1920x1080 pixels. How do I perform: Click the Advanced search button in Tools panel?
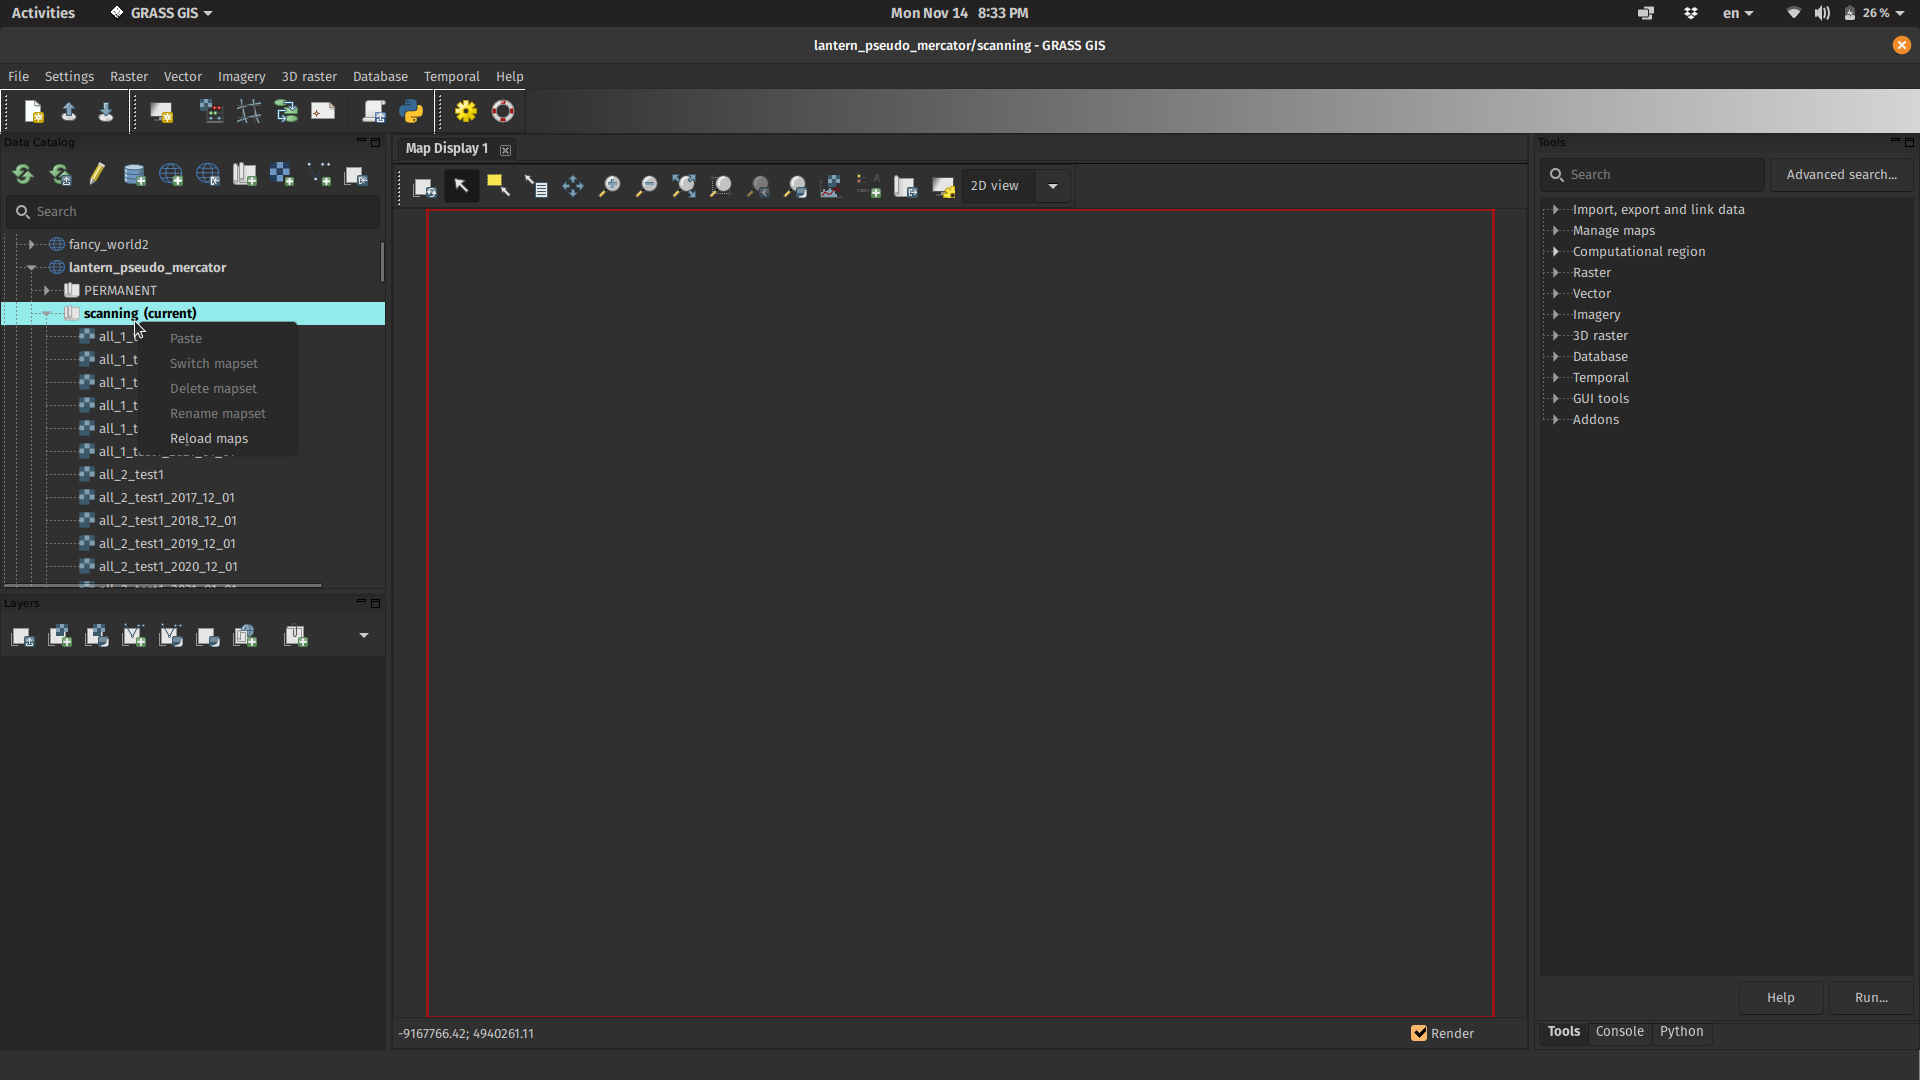point(1841,174)
